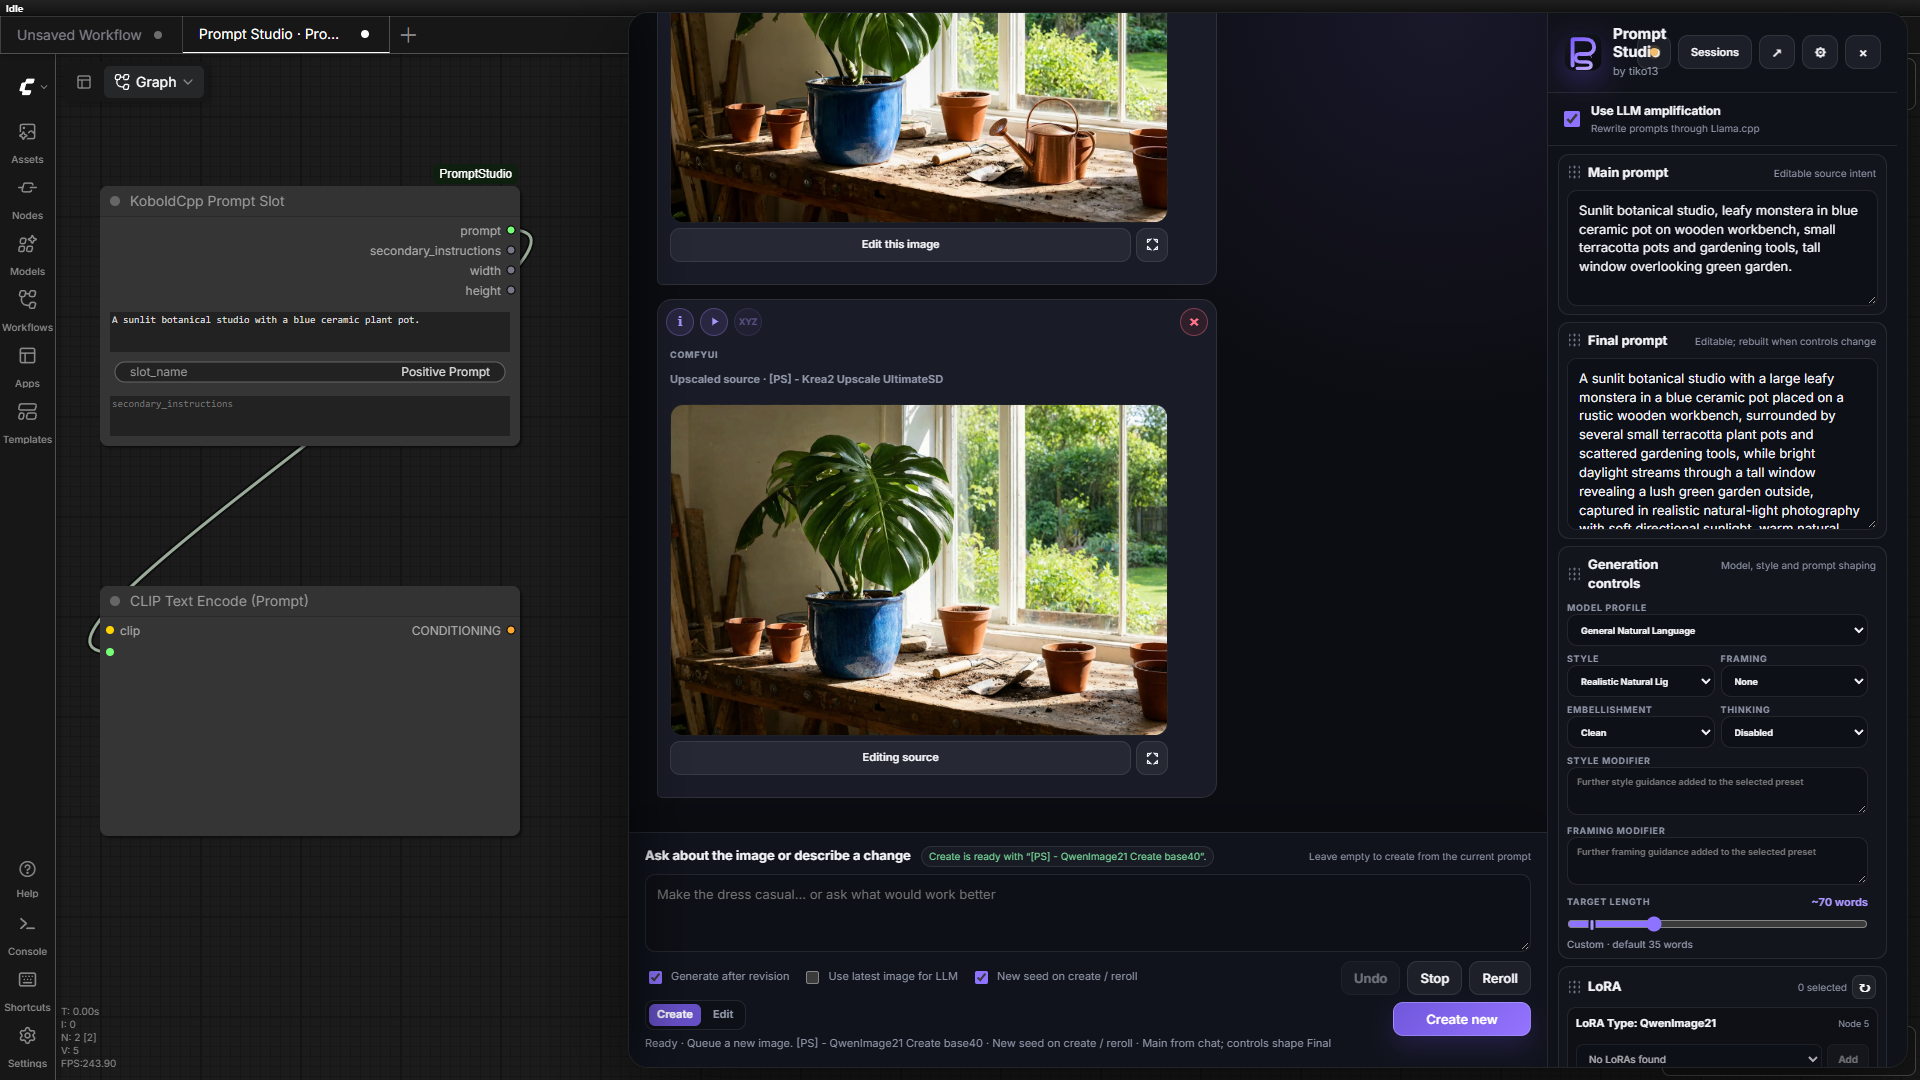
Task: Switch to Edit mode toggle
Action: tap(723, 1014)
